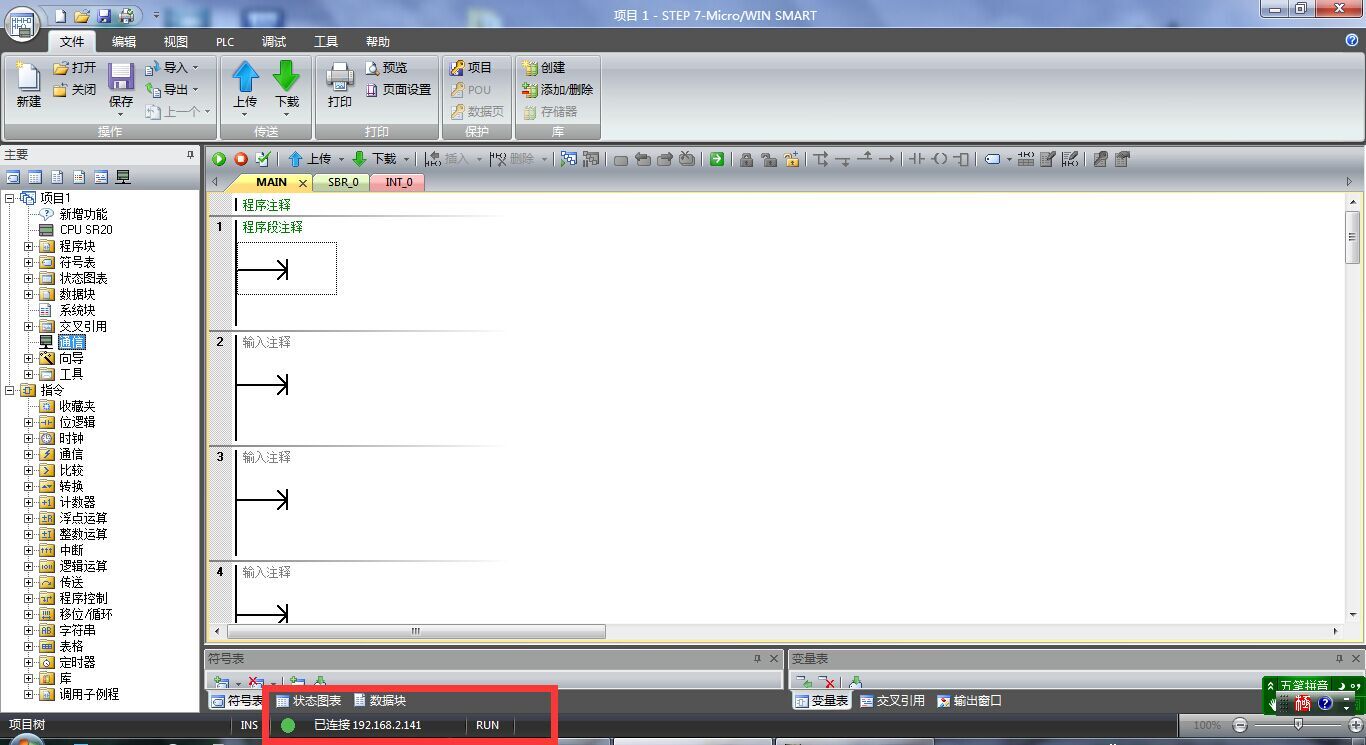This screenshot has width=1366, height=745.
Task: Switch to the PLC ribbon tab
Action: coord(225,42)
